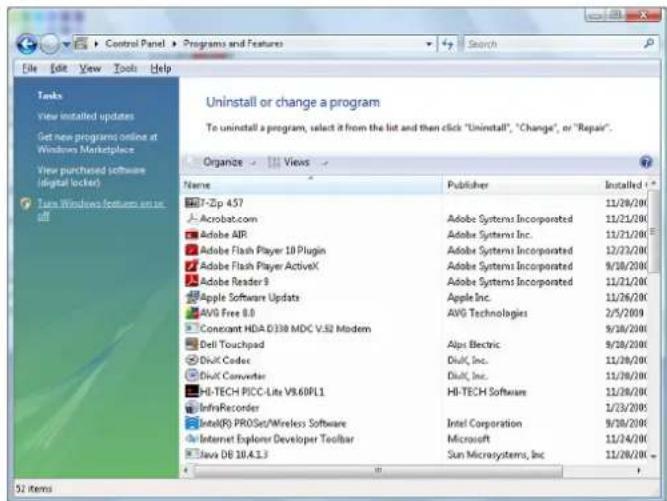The width and height of the screenshot is (667, 501).
Task: Click the 7-Zip 4.57 program icon
Action: (x=192, y=203)
